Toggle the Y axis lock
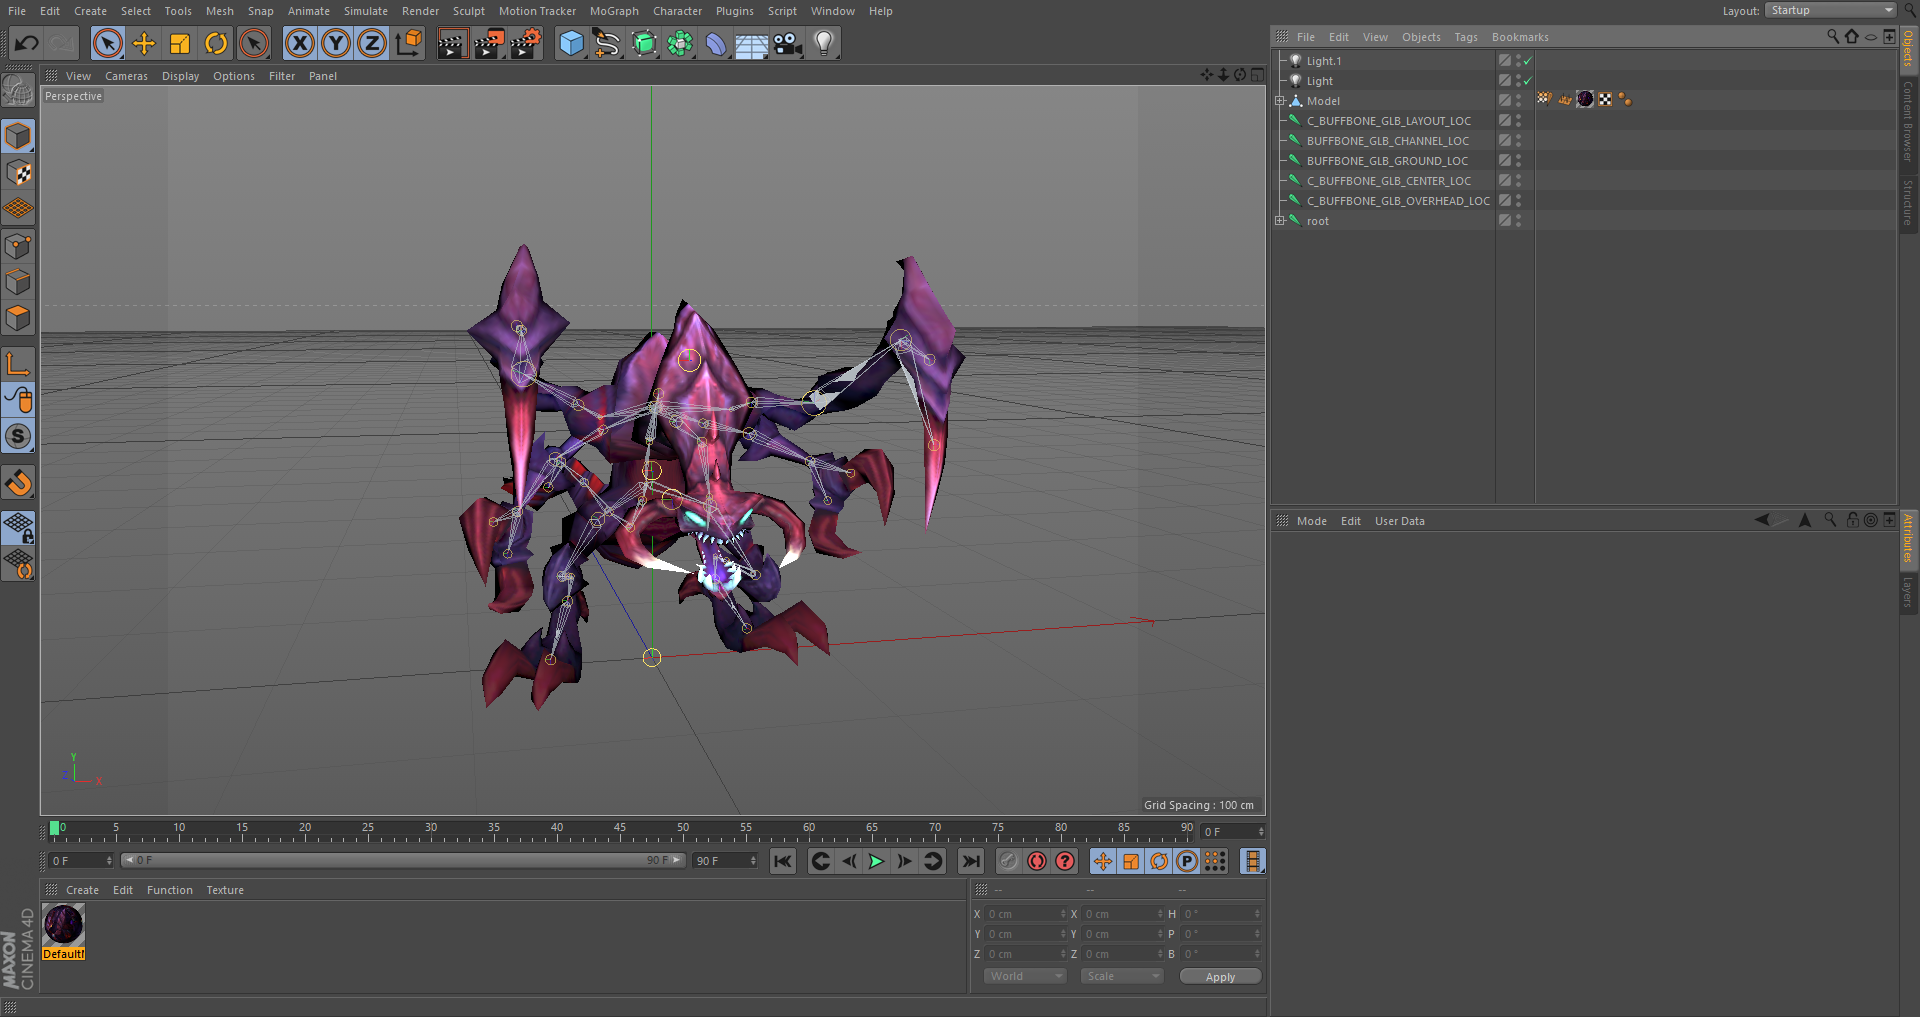1920x1017 pixels. point(336,43)
